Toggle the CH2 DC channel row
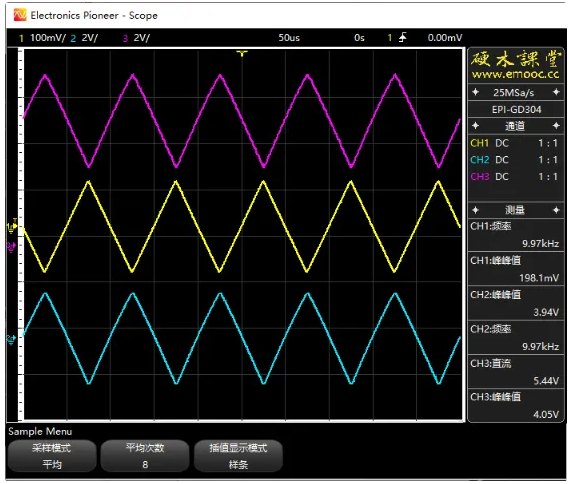Image resolution: width=569 pixels, height=484 pixels. (x=516, y=160)
